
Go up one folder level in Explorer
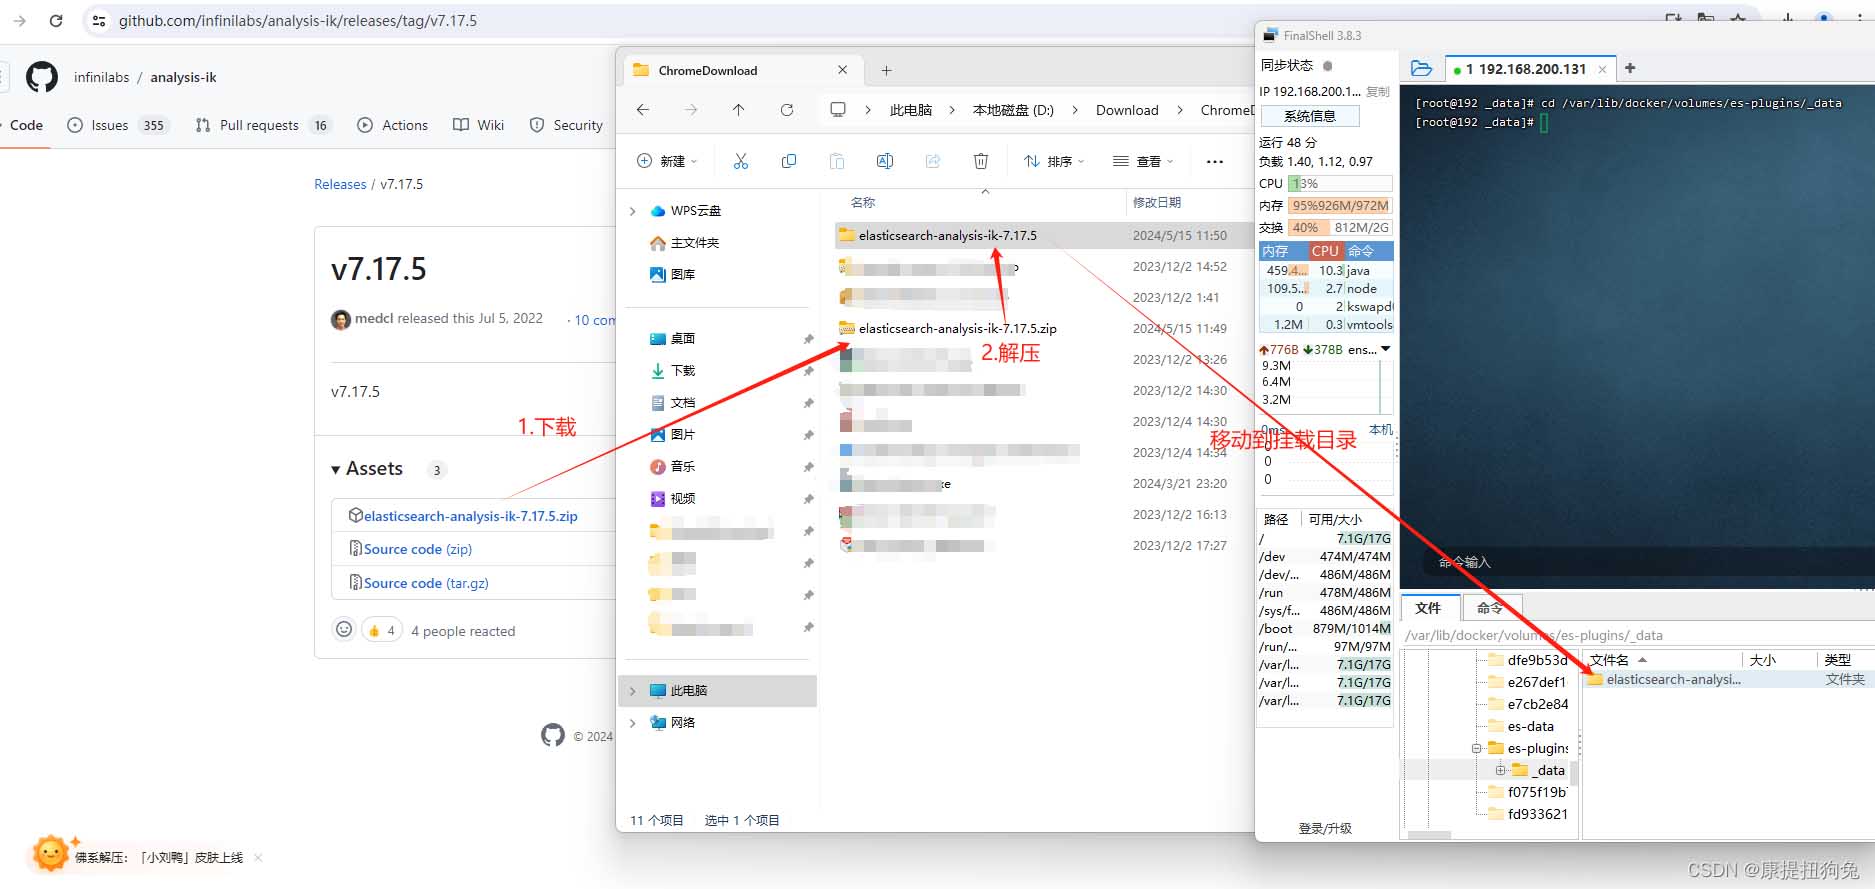pos(738,110)
